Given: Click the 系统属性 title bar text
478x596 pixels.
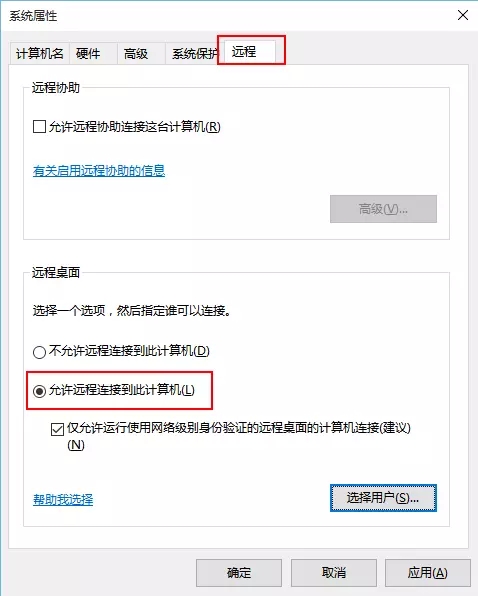Looking at the screenshot, I should pyautogui.click(x=33, y=16).
